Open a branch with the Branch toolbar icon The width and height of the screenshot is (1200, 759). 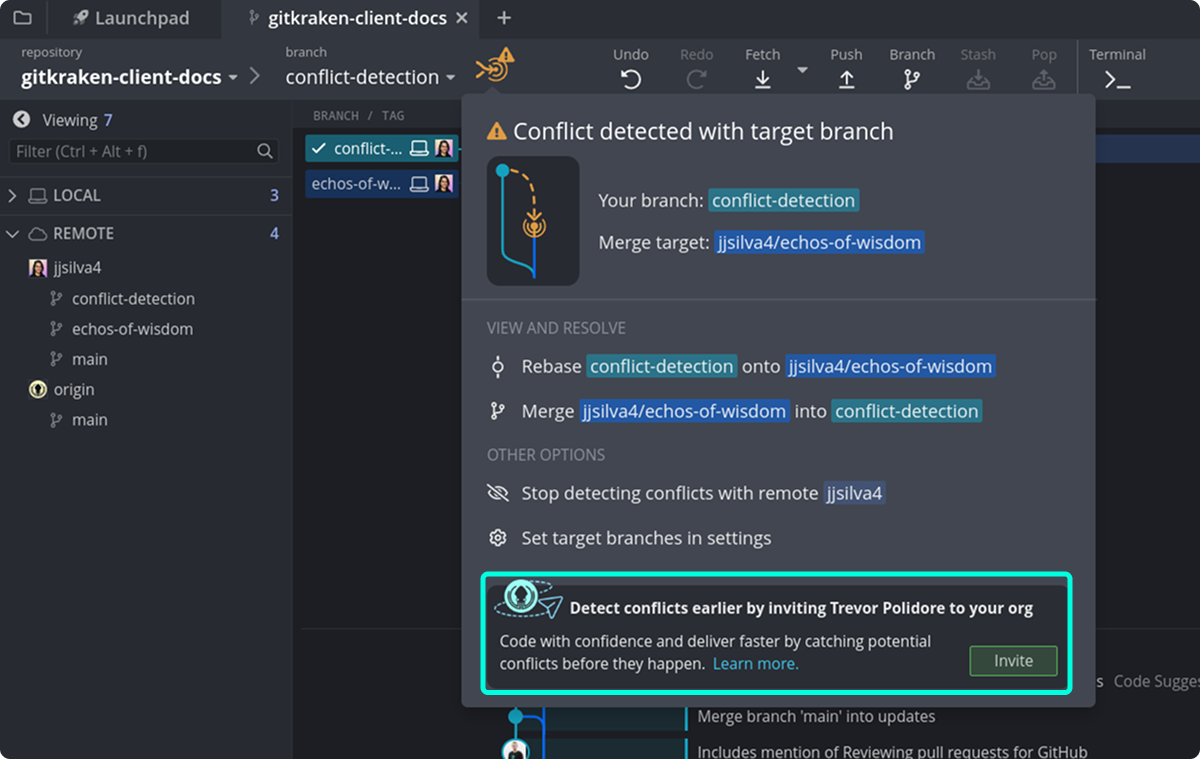pyautogui.click(x=911, y=77)
